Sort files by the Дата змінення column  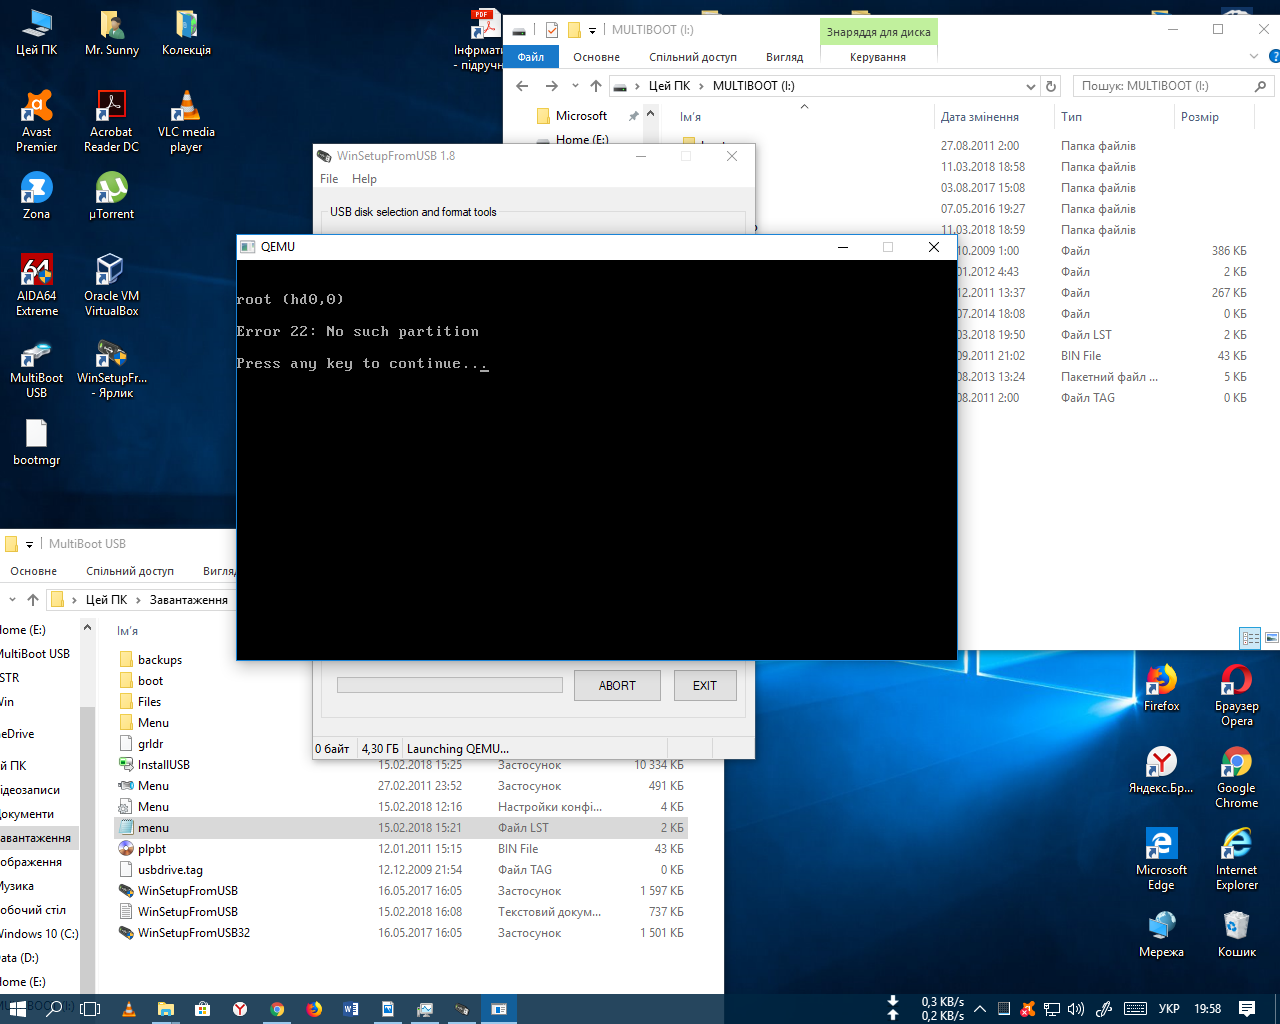click(980, 117)
